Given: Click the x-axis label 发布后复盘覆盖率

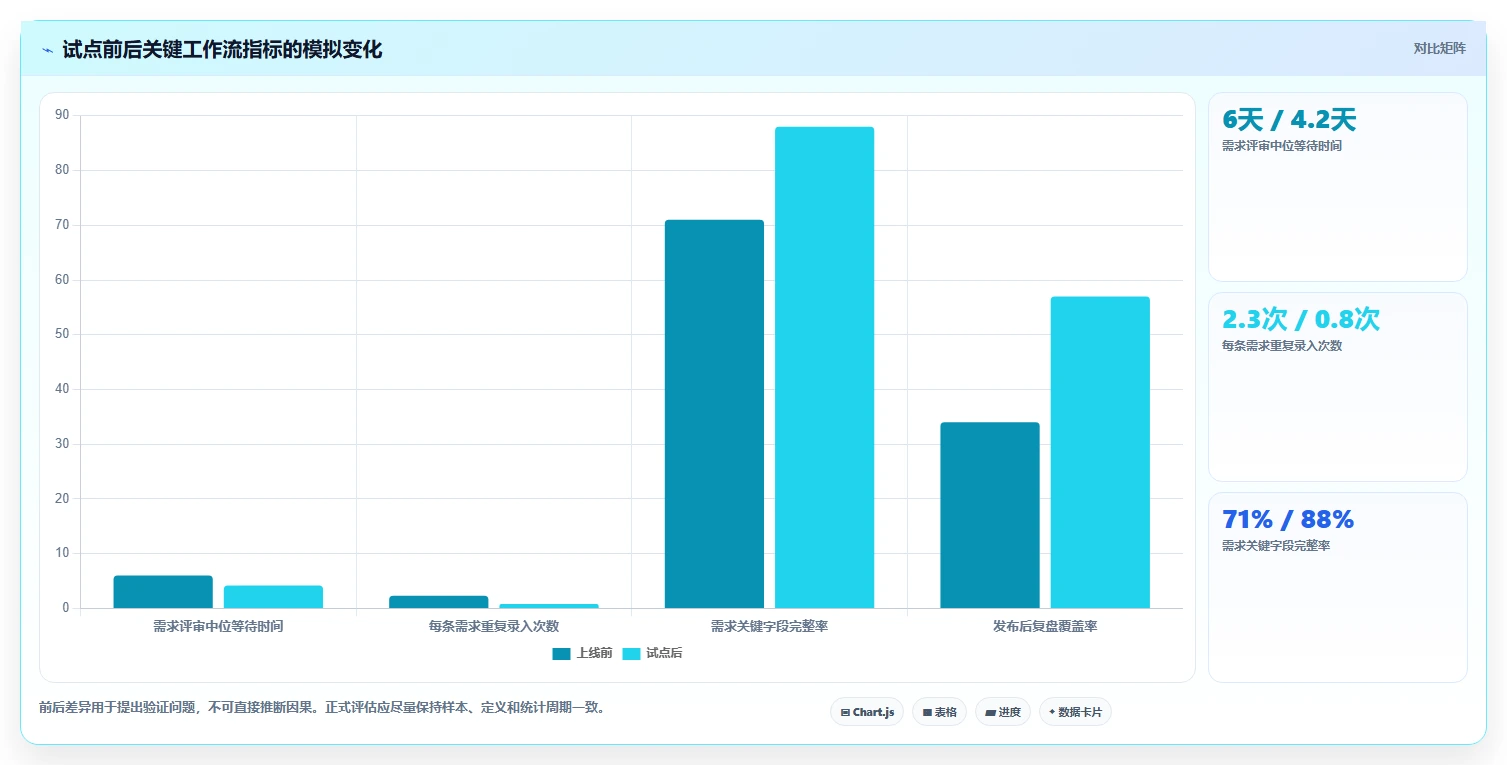Looking at the screenshot, I should [x=1045, y=627].
